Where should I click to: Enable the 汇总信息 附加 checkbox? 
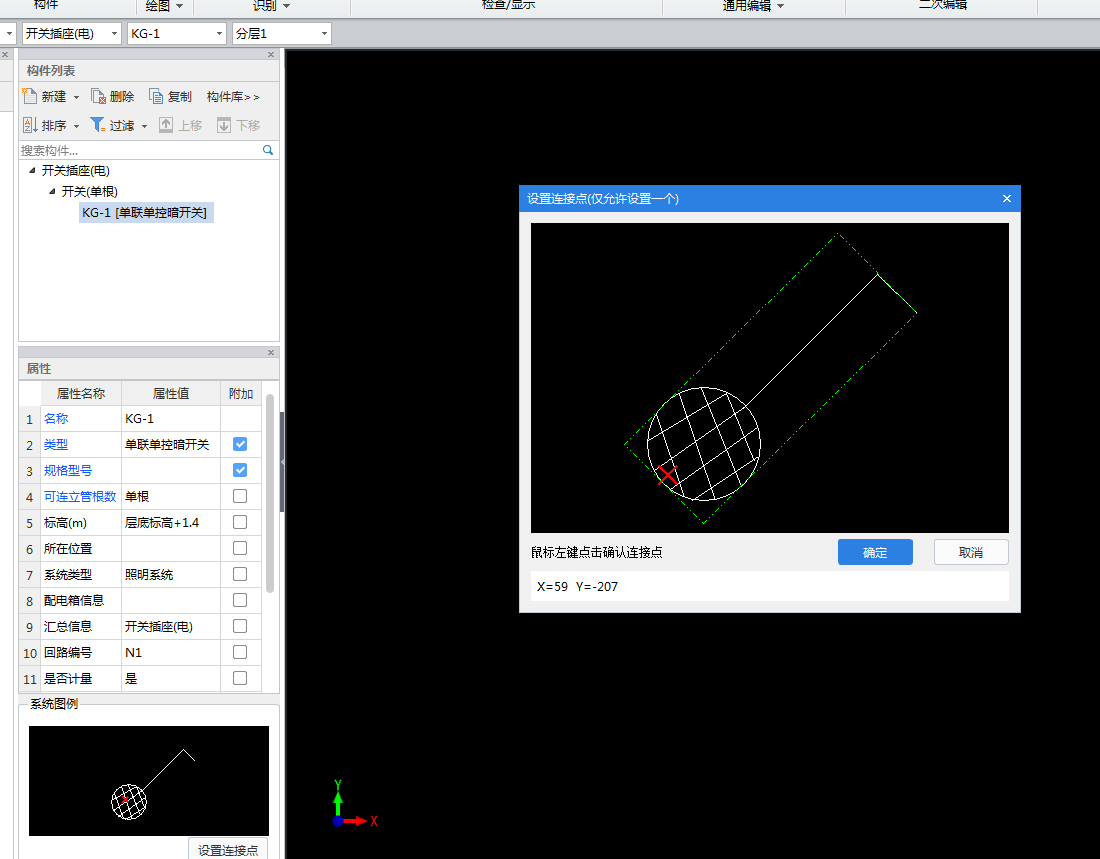coord(240,626)
